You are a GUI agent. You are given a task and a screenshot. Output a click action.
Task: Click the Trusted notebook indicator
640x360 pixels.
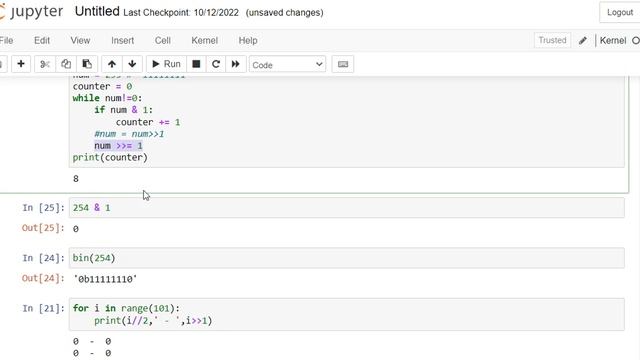point(552,40)
